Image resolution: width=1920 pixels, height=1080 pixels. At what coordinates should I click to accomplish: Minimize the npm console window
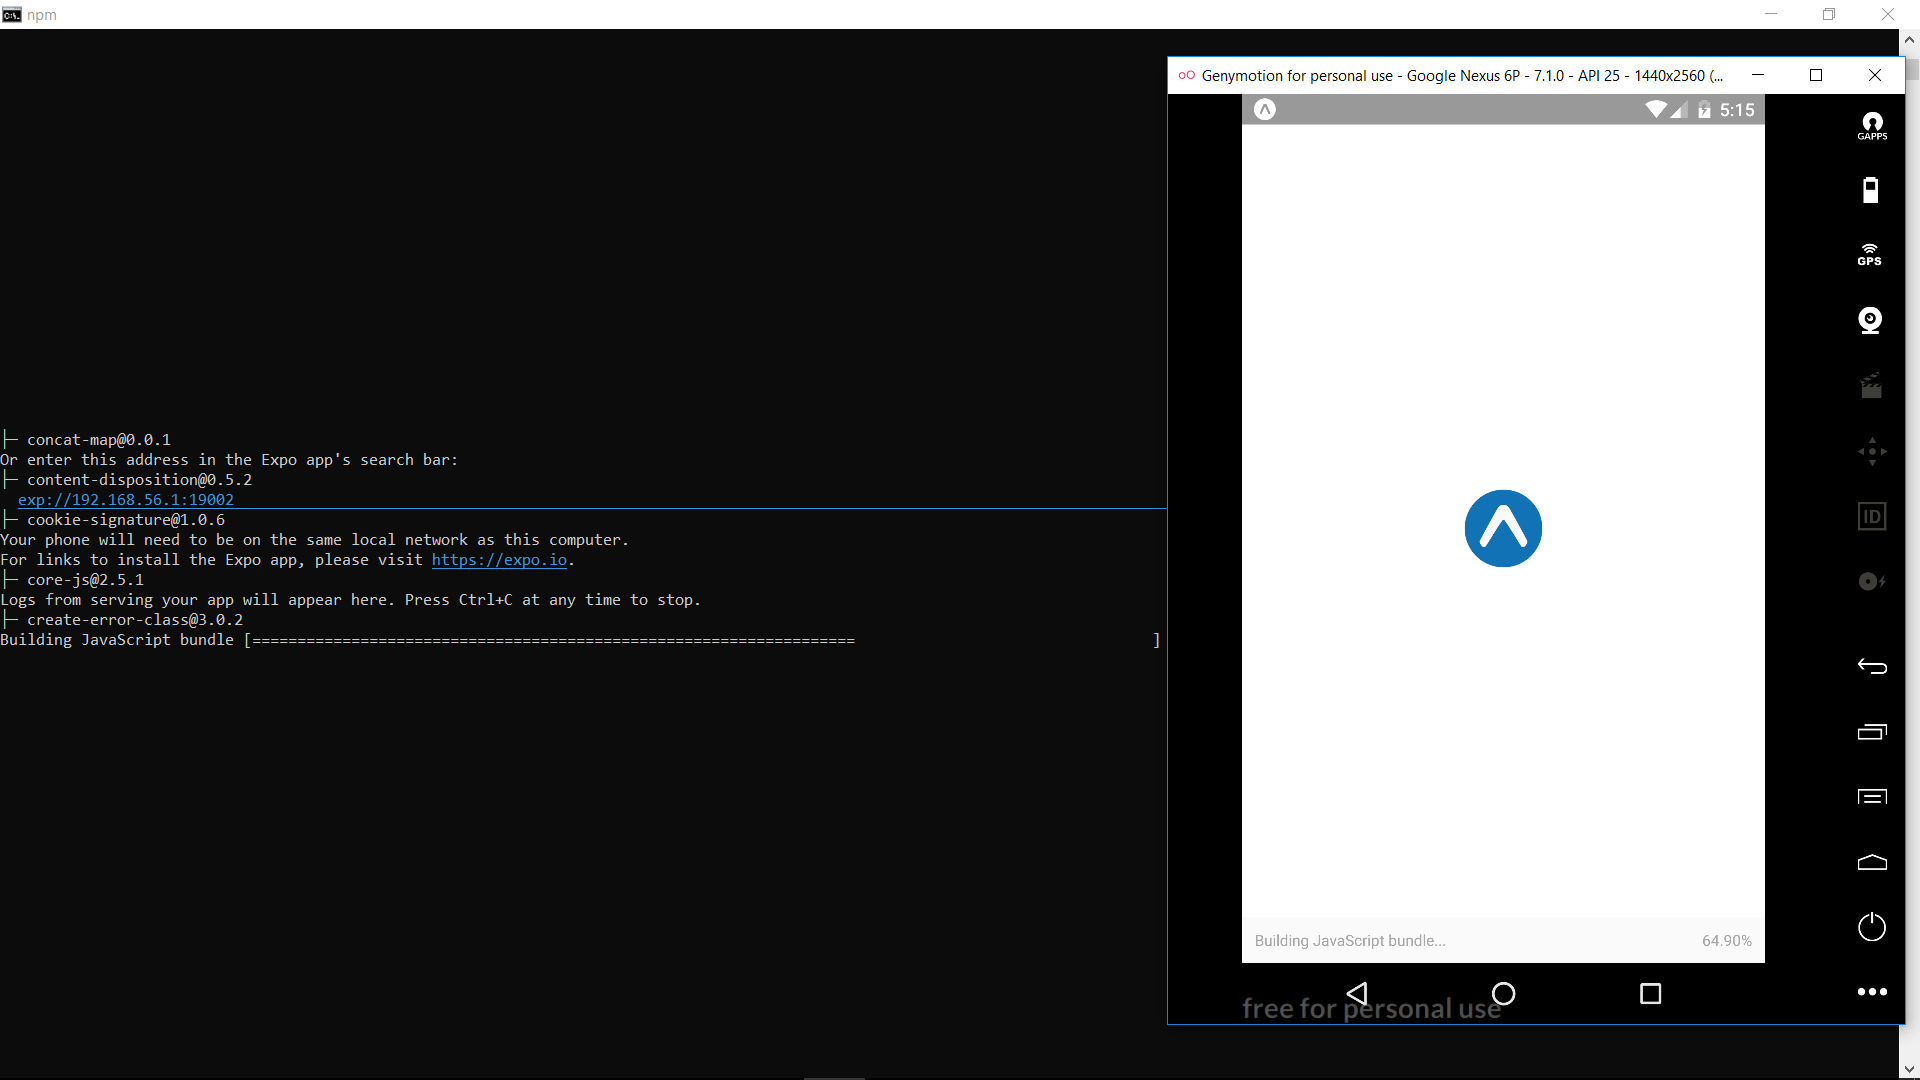(1771, 14)
